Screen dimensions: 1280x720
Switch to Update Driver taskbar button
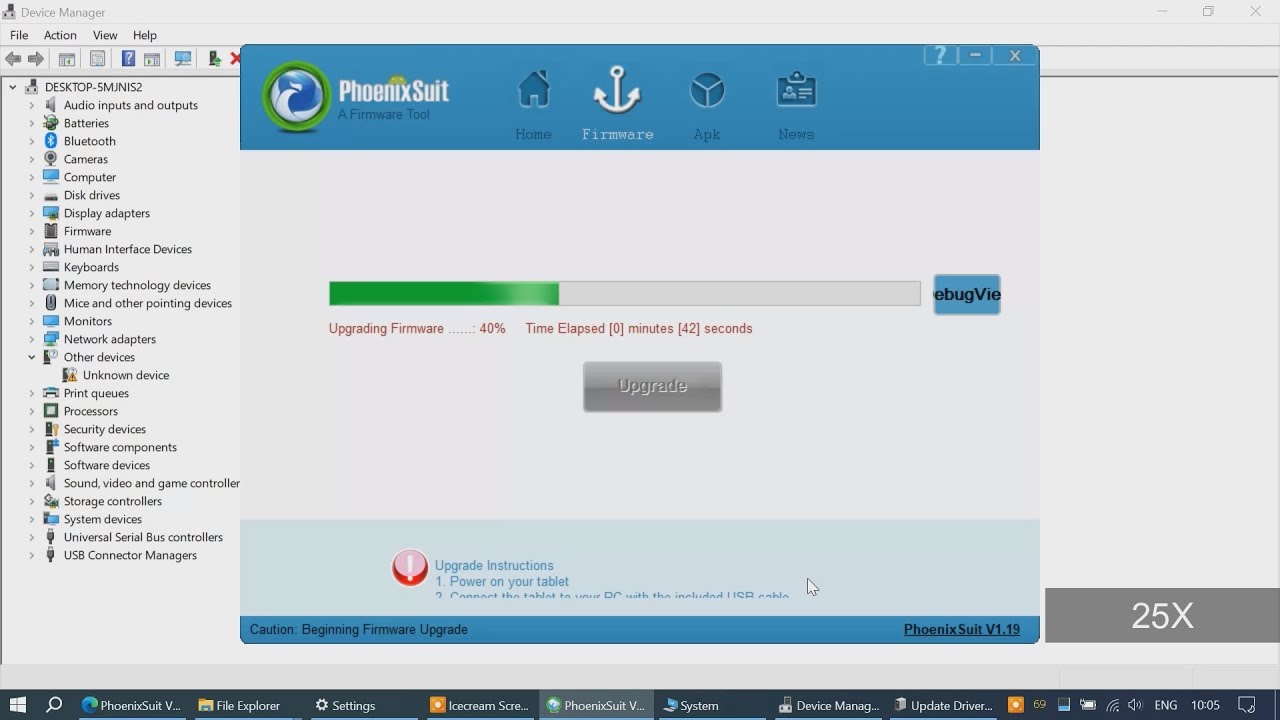(943, 705)
